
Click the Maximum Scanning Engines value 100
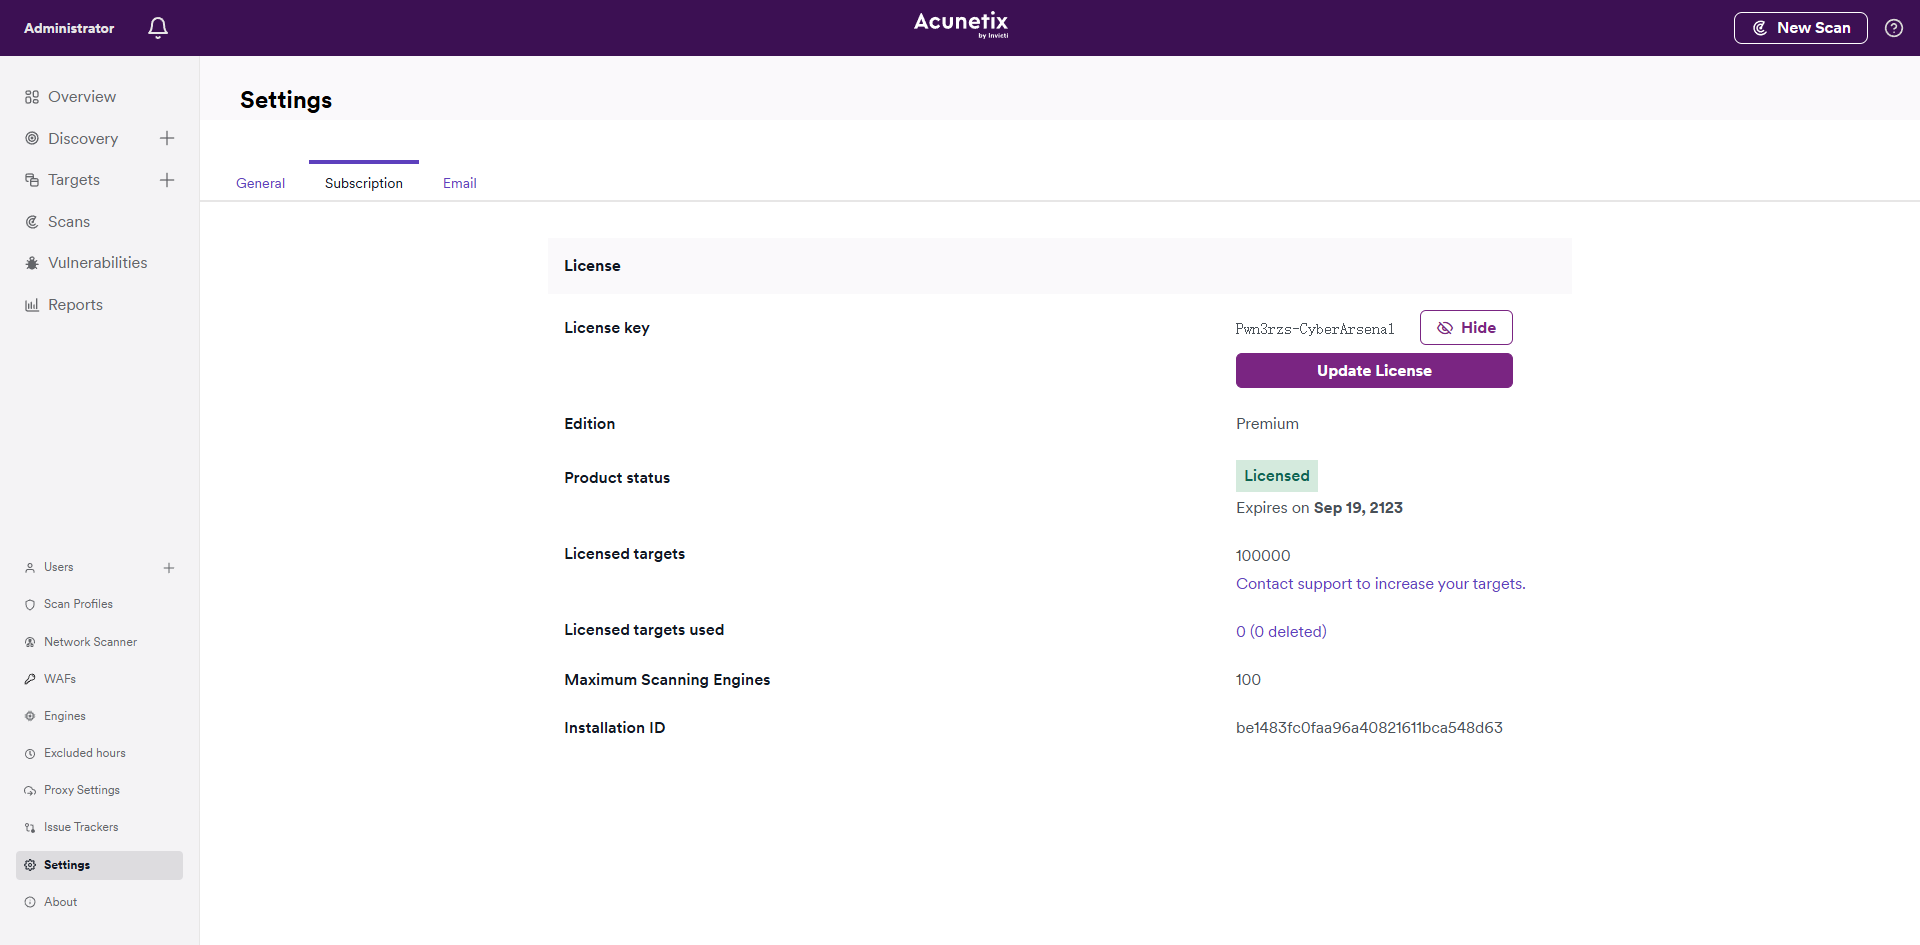tap(1248, 680)
